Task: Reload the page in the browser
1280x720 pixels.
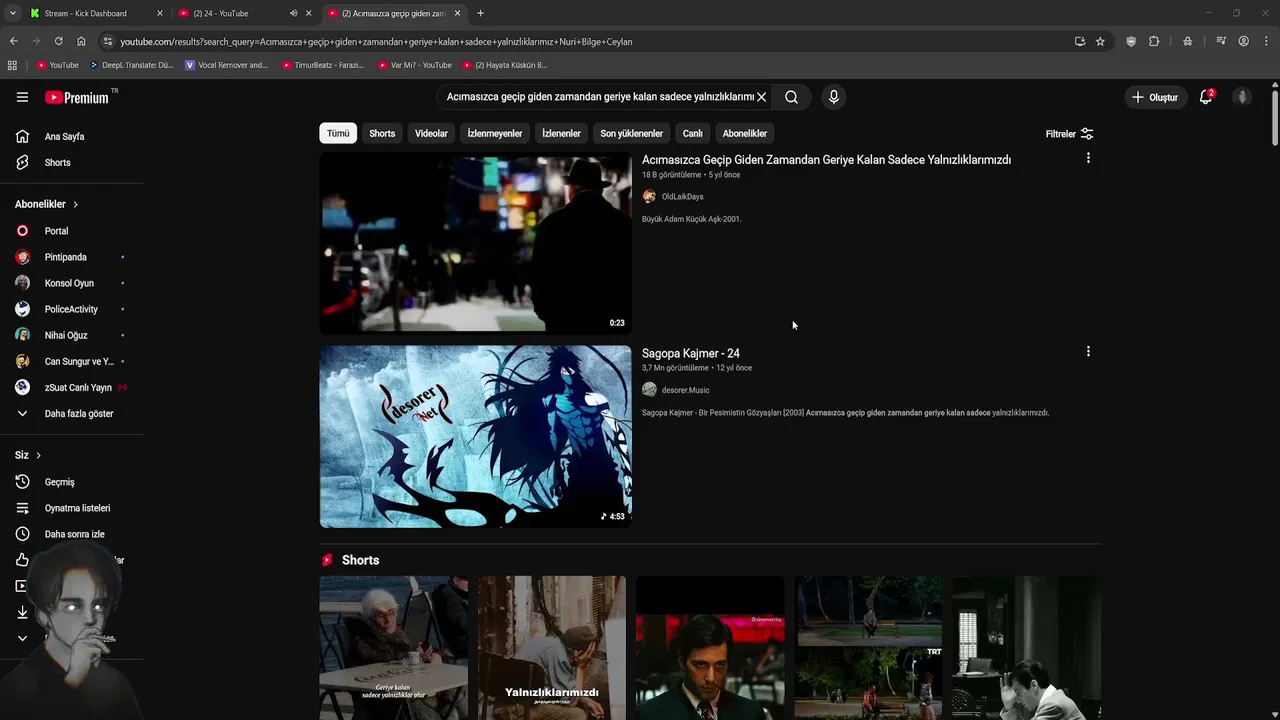Action: [58, 41]
